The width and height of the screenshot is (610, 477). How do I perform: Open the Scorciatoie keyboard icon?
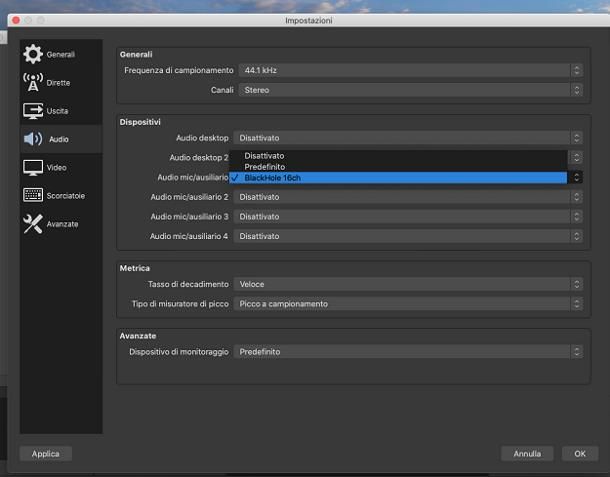click(x=33, y=195)
